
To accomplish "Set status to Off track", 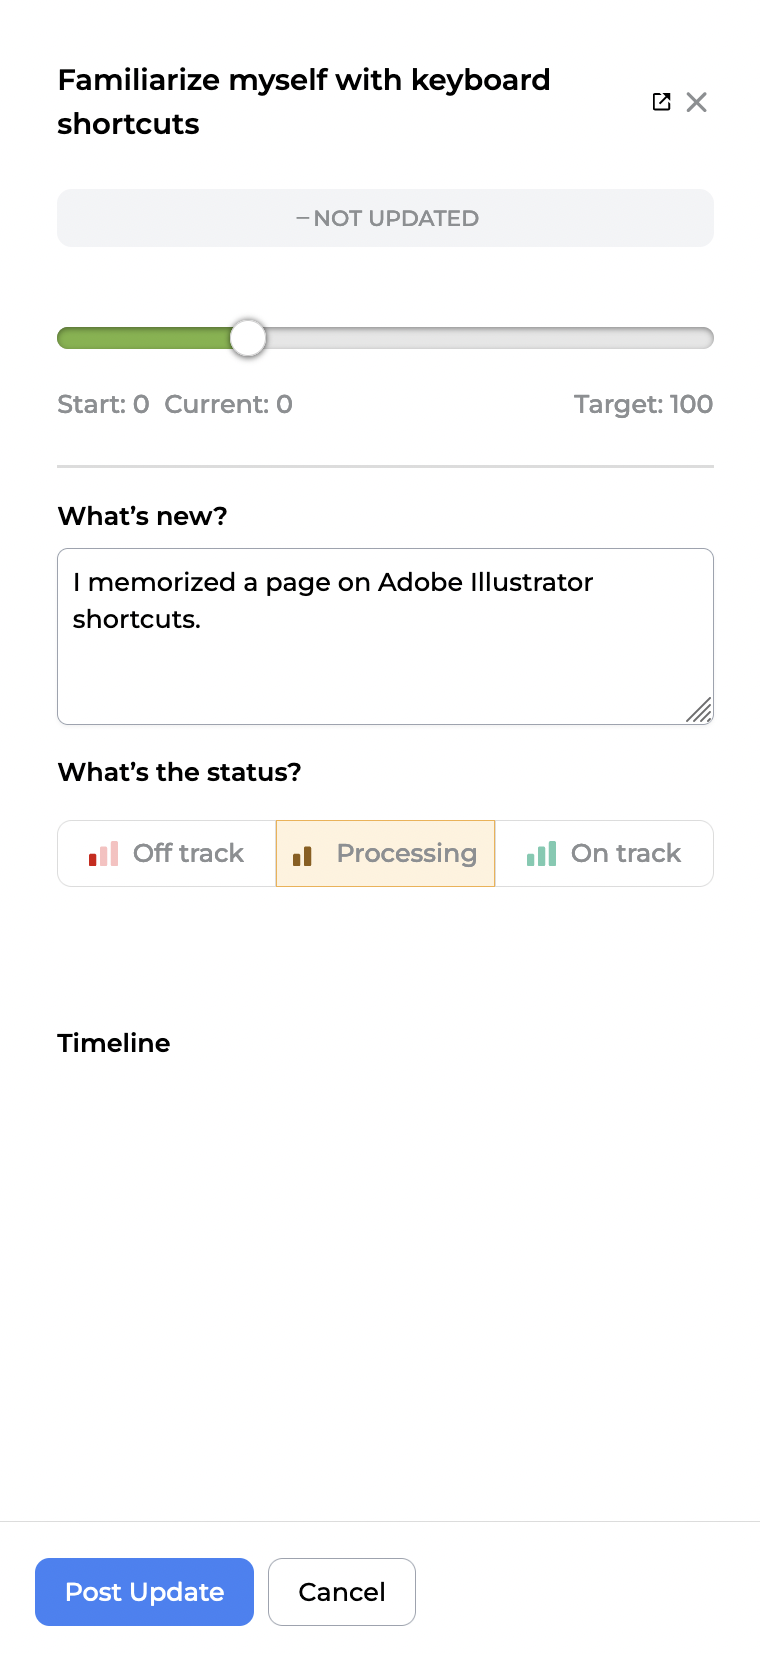I will [x=167, y=854].
